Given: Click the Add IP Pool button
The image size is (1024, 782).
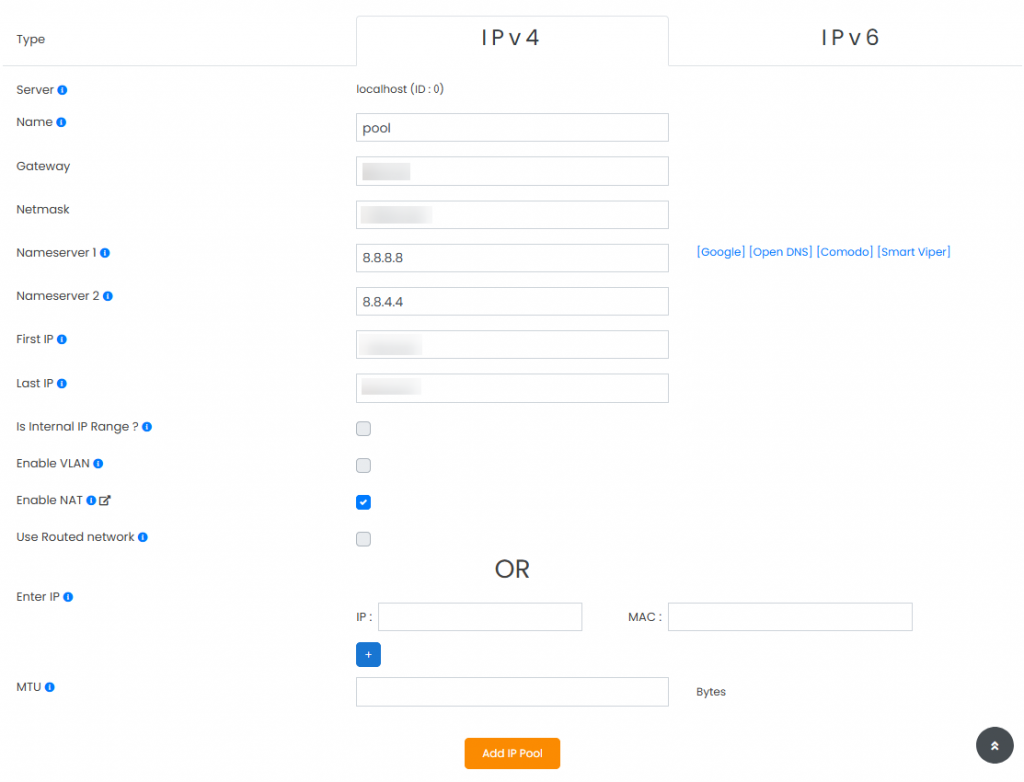Looking at the screenshot, I should (512, 754).
